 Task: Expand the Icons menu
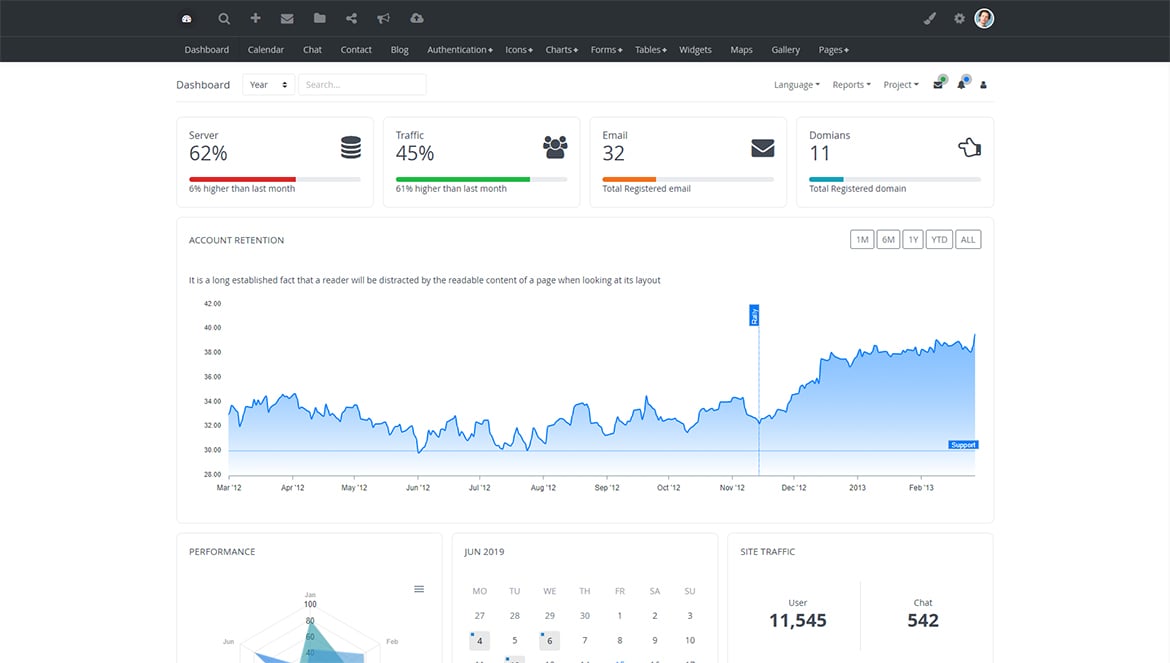519,50
